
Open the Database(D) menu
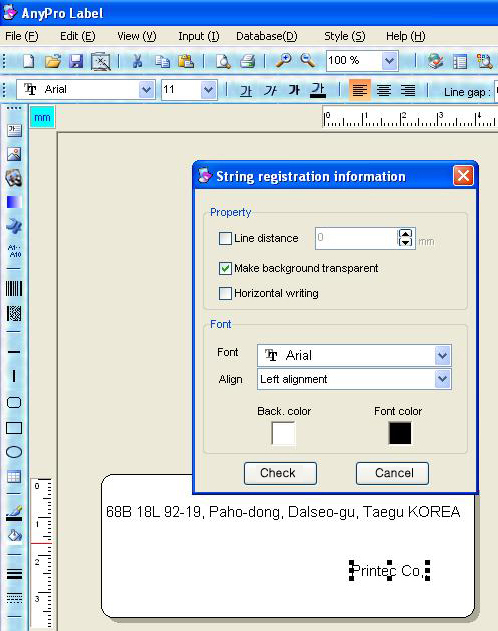click(x=267, y=36)
